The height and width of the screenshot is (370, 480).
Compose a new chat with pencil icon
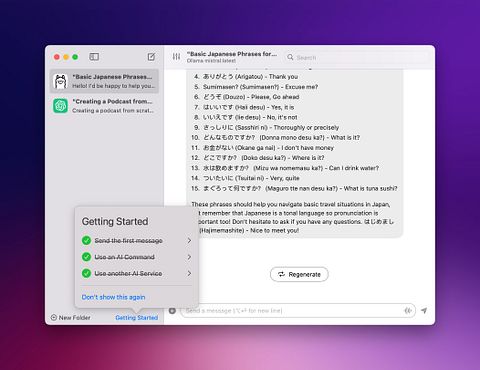(x=151, y=57)
